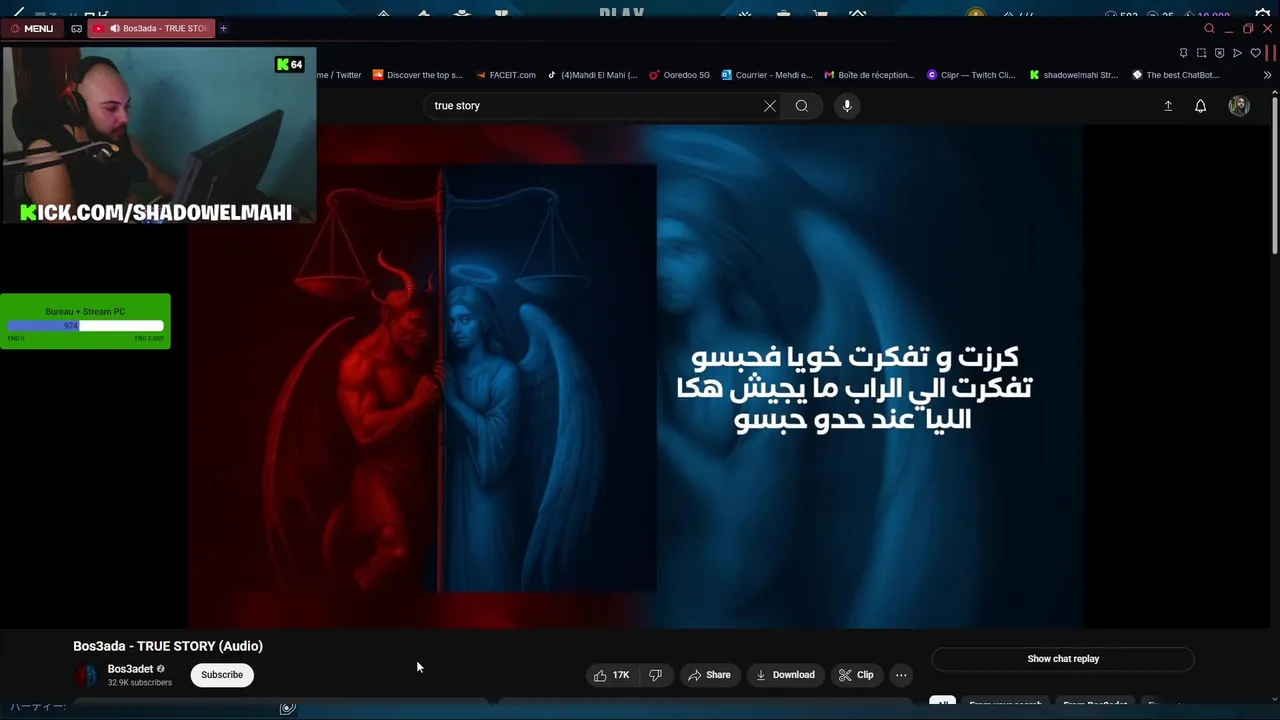
Task: Open the YouTube account avatar menu
Action: point(1239,106)
